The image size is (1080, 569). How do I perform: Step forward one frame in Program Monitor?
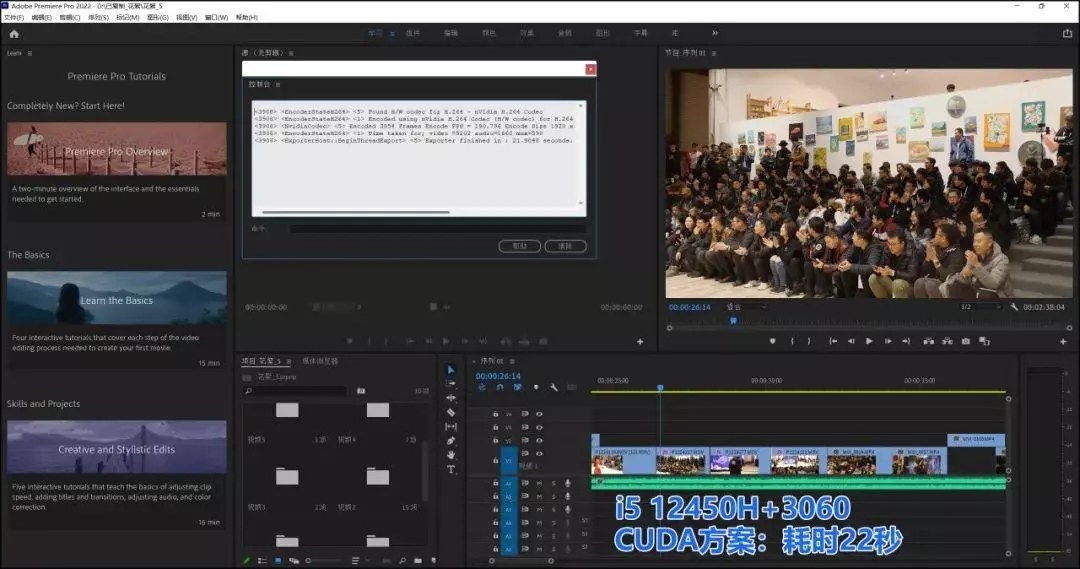888,341
